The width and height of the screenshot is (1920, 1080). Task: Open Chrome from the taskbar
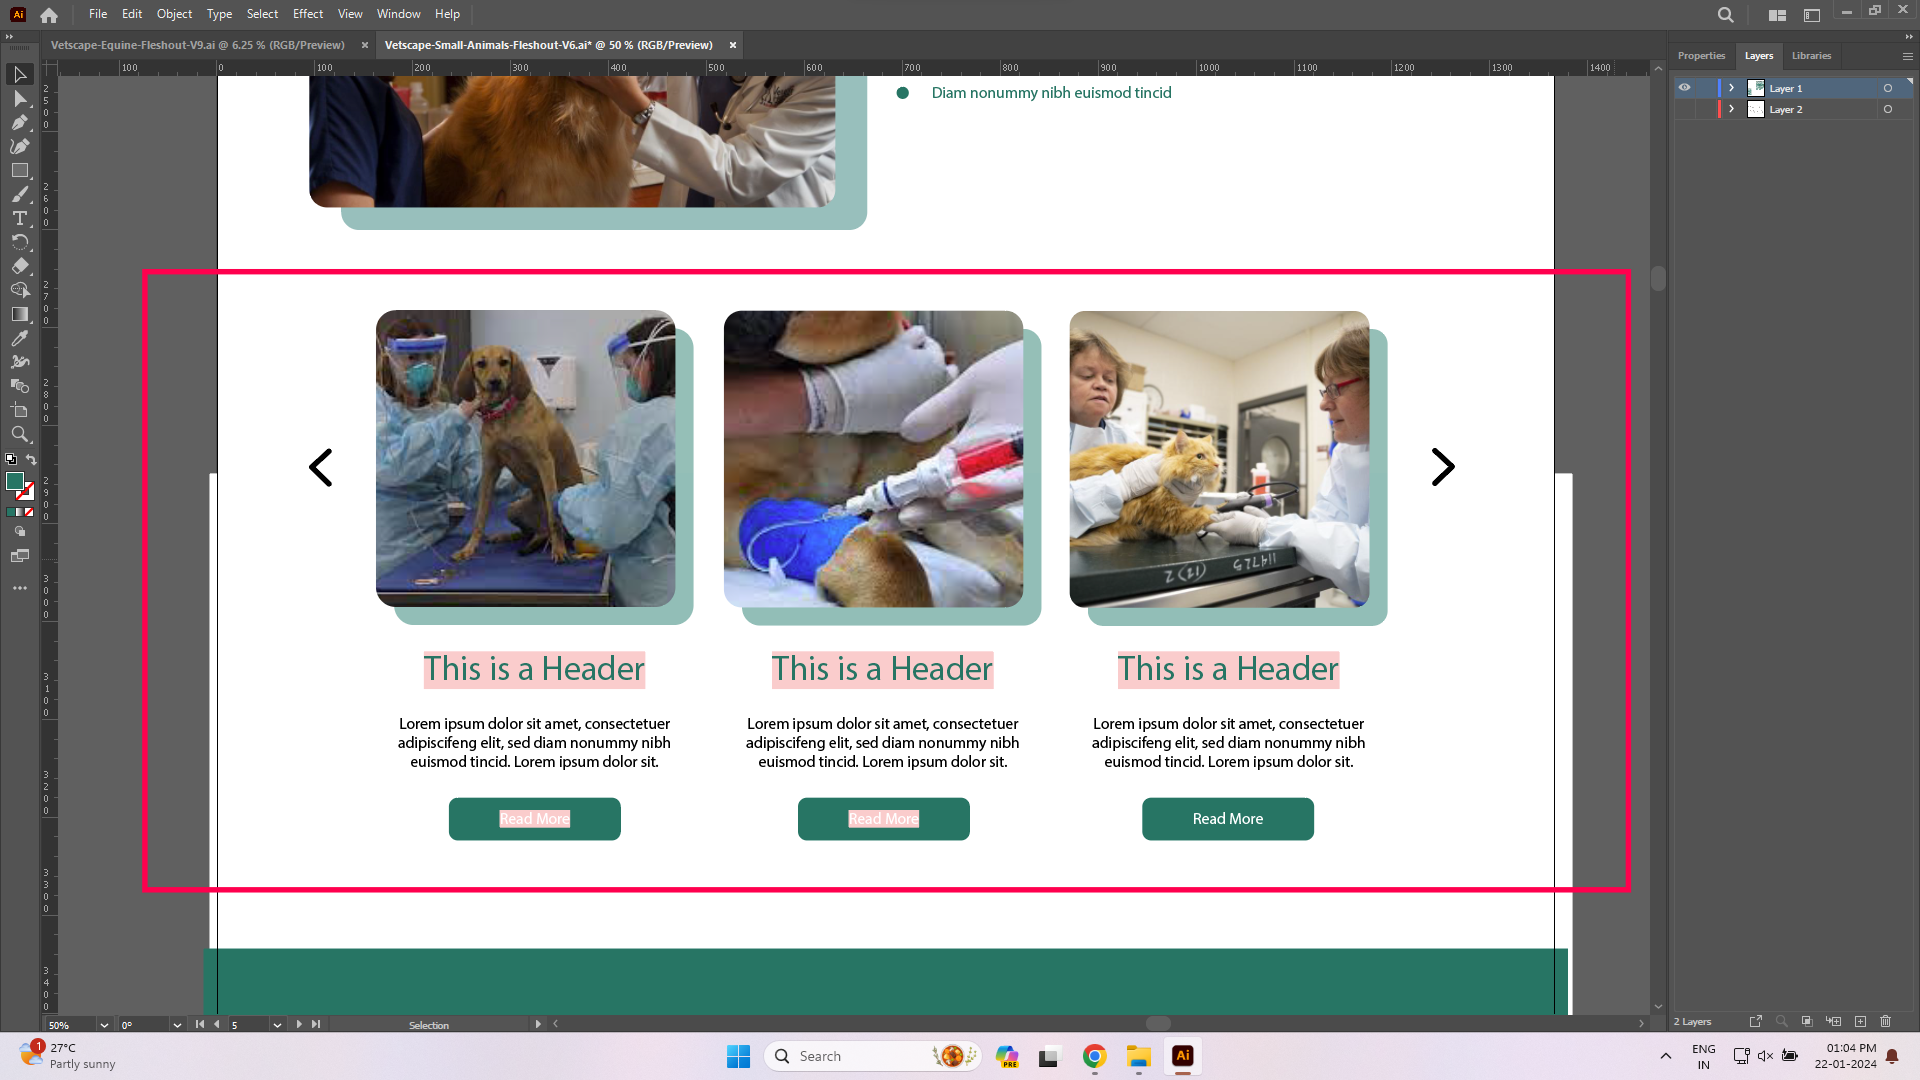point(1095,1056)
